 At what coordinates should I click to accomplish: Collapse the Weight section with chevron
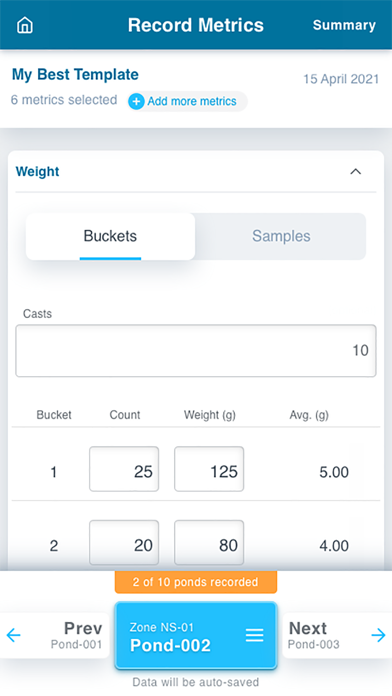[356, 171]
